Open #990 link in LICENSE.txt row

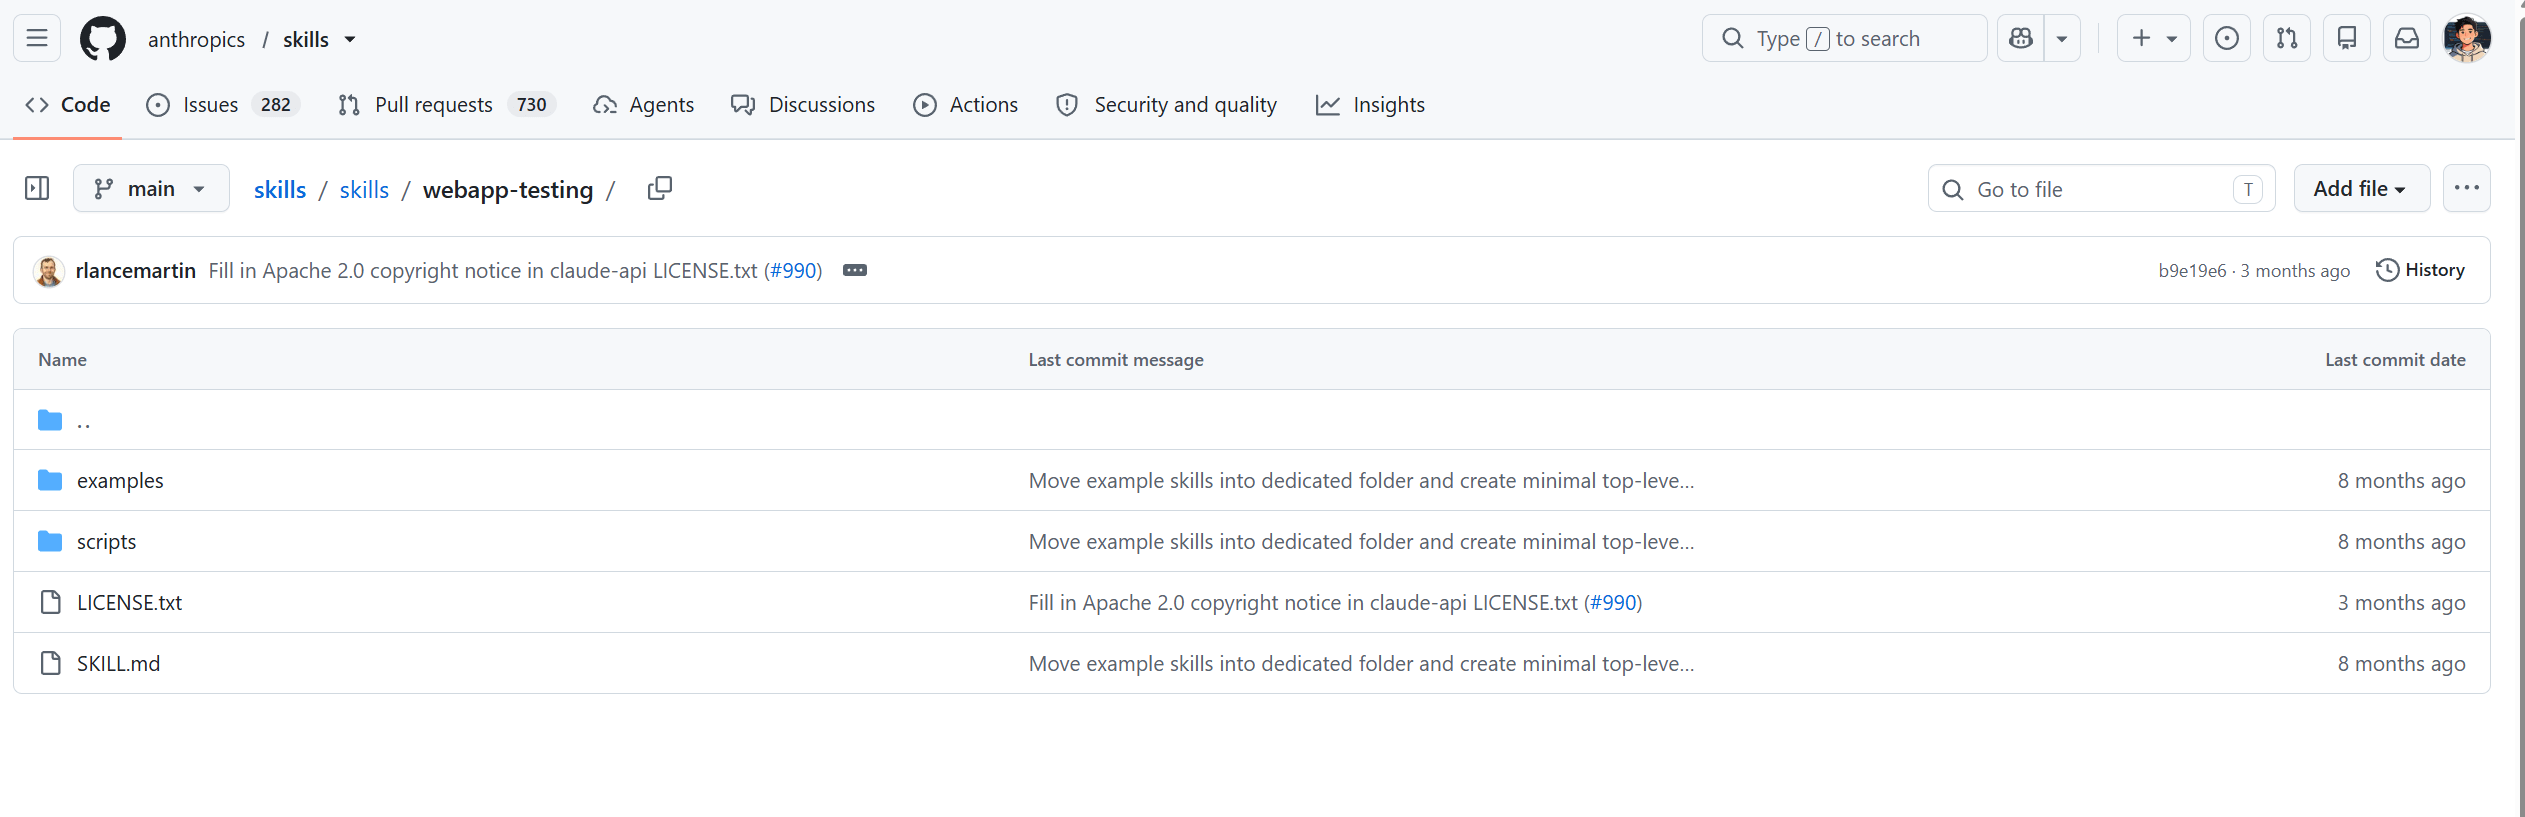pyautogui.click(x=1613, y=603)
